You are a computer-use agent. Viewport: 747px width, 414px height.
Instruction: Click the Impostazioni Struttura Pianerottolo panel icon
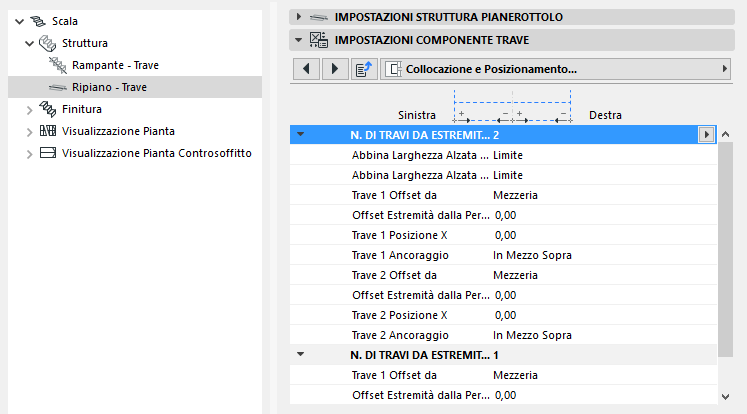(320, 17)
